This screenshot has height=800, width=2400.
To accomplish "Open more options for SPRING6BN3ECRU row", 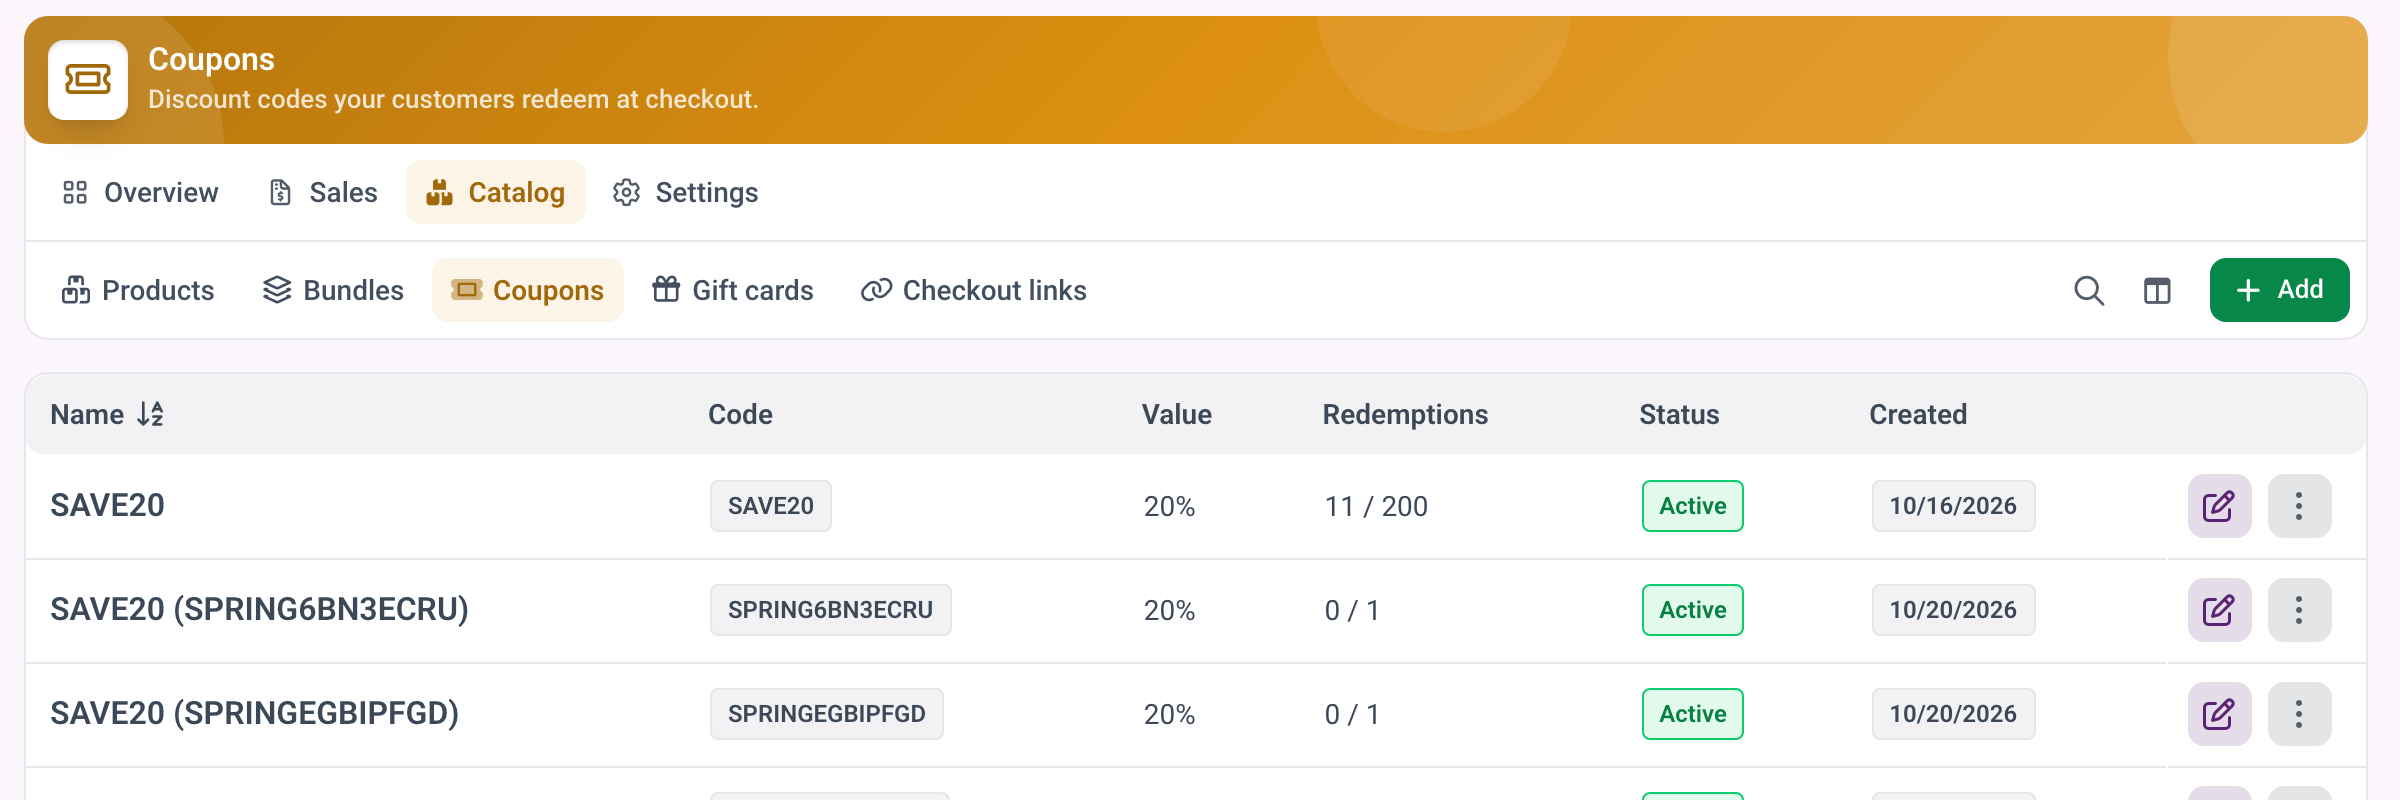I will tap(2299, 610).
